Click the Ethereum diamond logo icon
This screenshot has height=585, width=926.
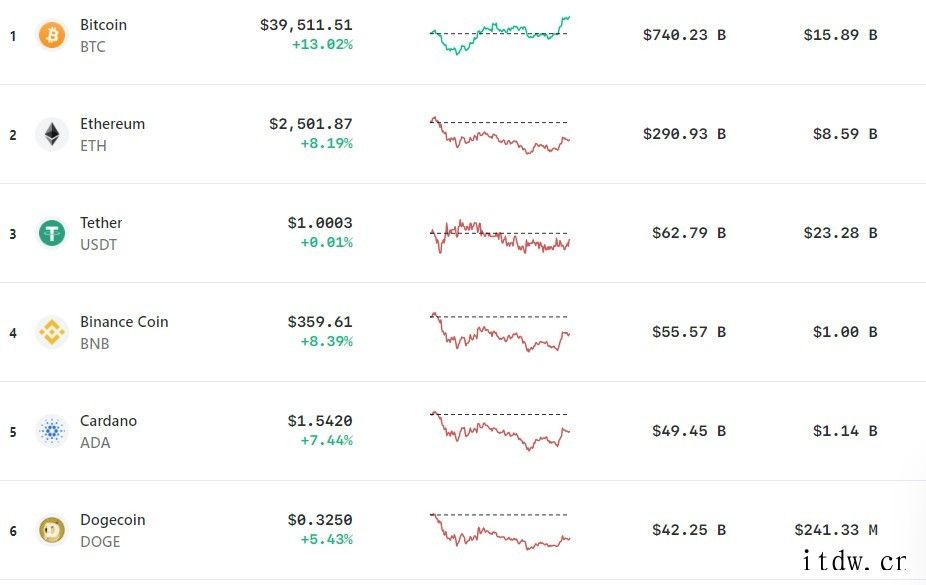pyautogui.click(x=52, y=134)
